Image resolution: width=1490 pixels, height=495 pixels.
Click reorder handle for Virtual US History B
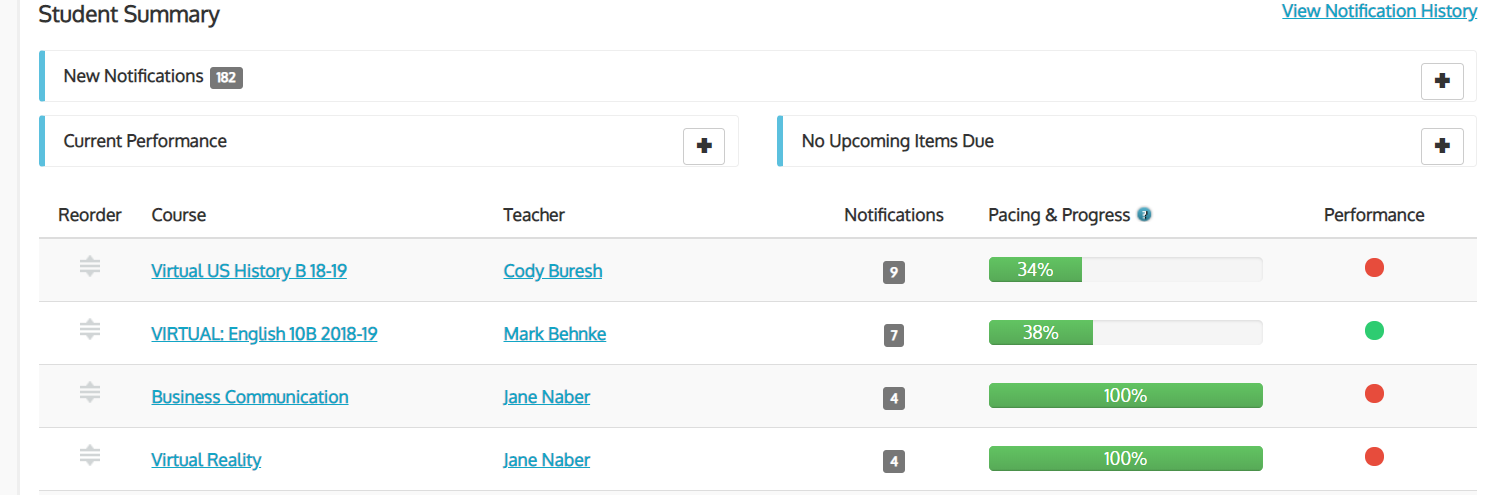tap(90, 267)
